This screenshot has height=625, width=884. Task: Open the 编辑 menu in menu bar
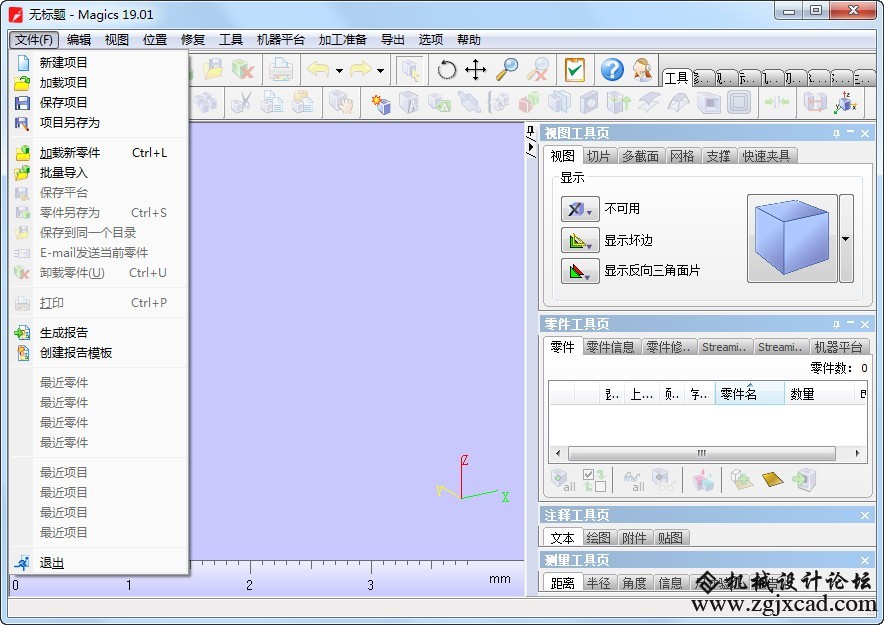click(x=78, y=39)
